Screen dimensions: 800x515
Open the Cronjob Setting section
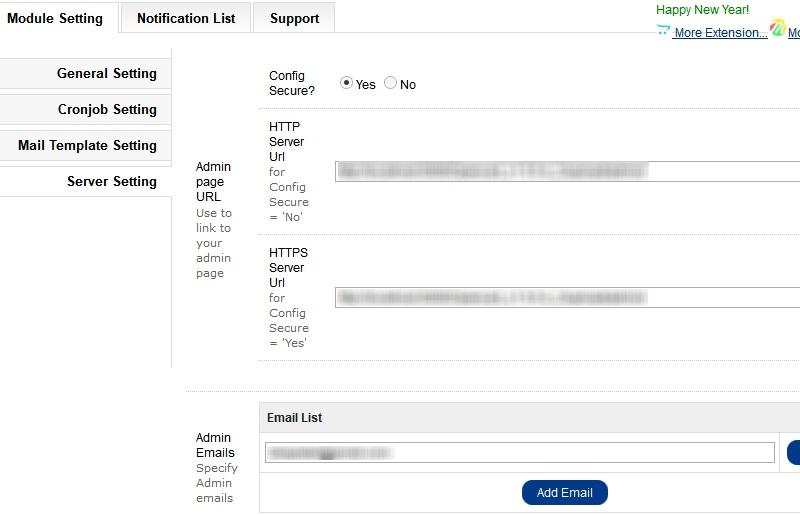[x=106, y=110]
